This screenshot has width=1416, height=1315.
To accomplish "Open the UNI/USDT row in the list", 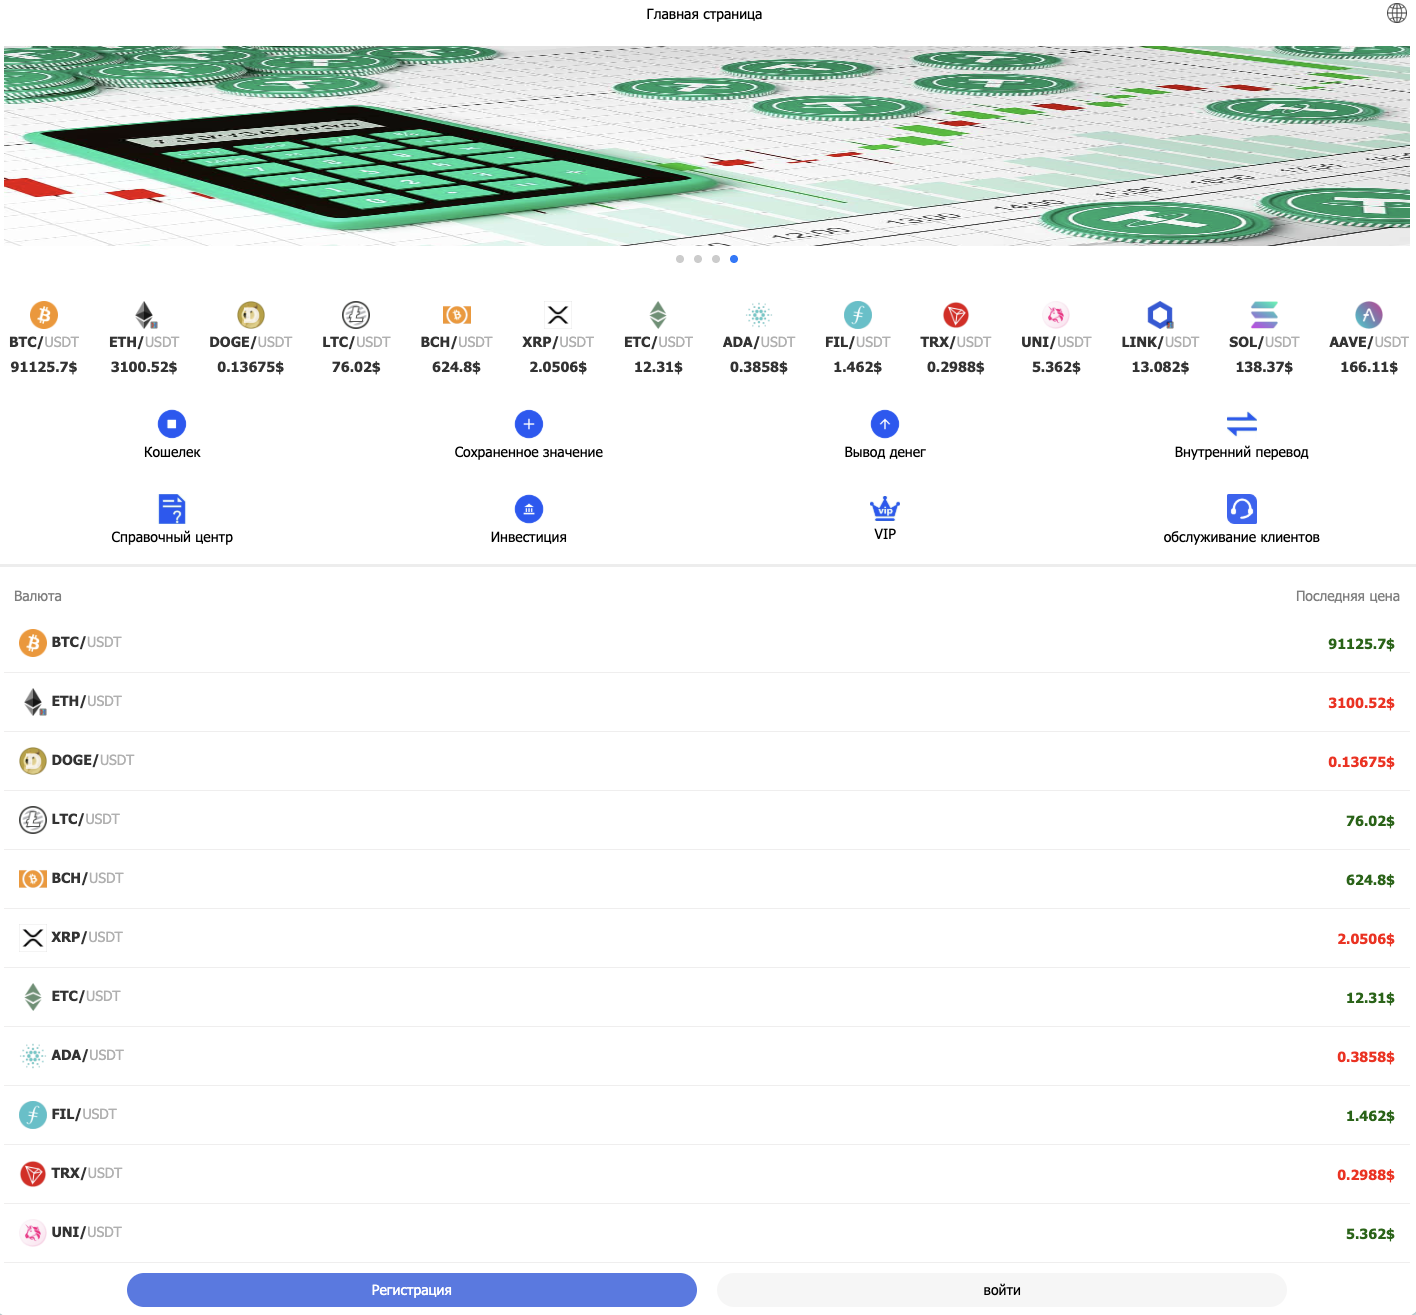I will click(708, 1233).
